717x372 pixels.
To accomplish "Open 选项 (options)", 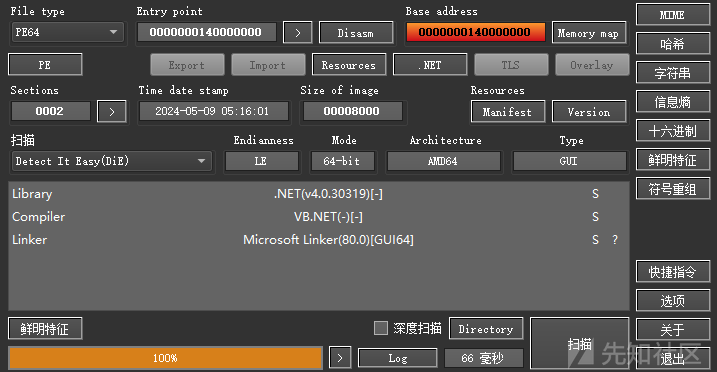I will coord(673,301).
